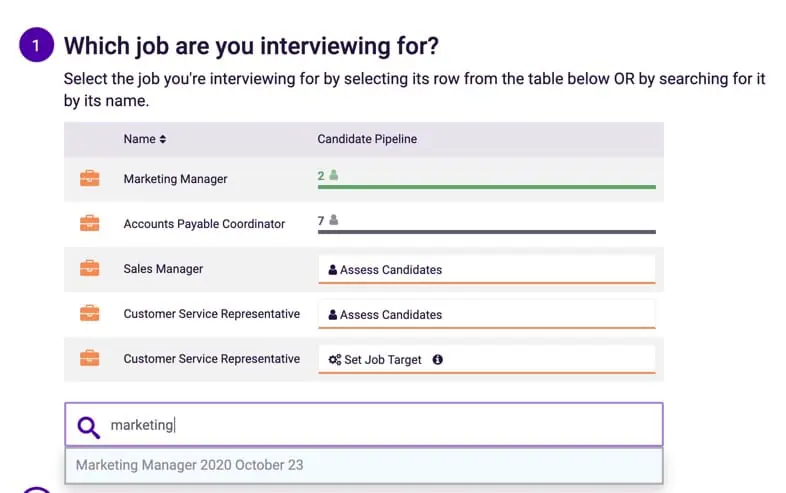Image resolution: width=786 pixels, height=493 pixels.
Task: Click the briefcase icon beside Accounts Payable Coordinator
Action: pos(89,224)
